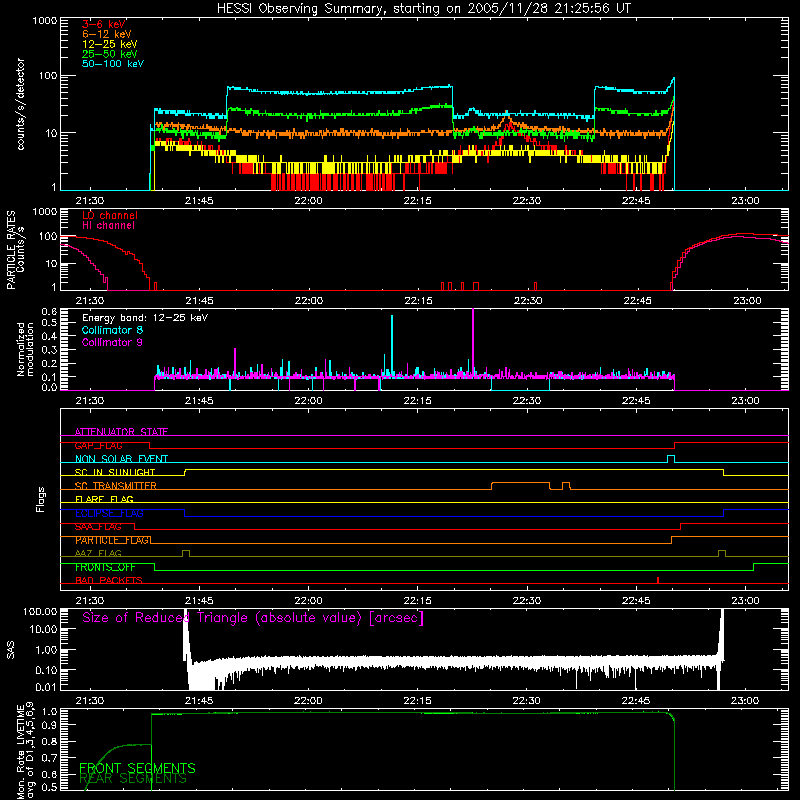Click the SAS axis label
Image resolution: width=800 pixels, height=800 pixels.
(11, 650)
